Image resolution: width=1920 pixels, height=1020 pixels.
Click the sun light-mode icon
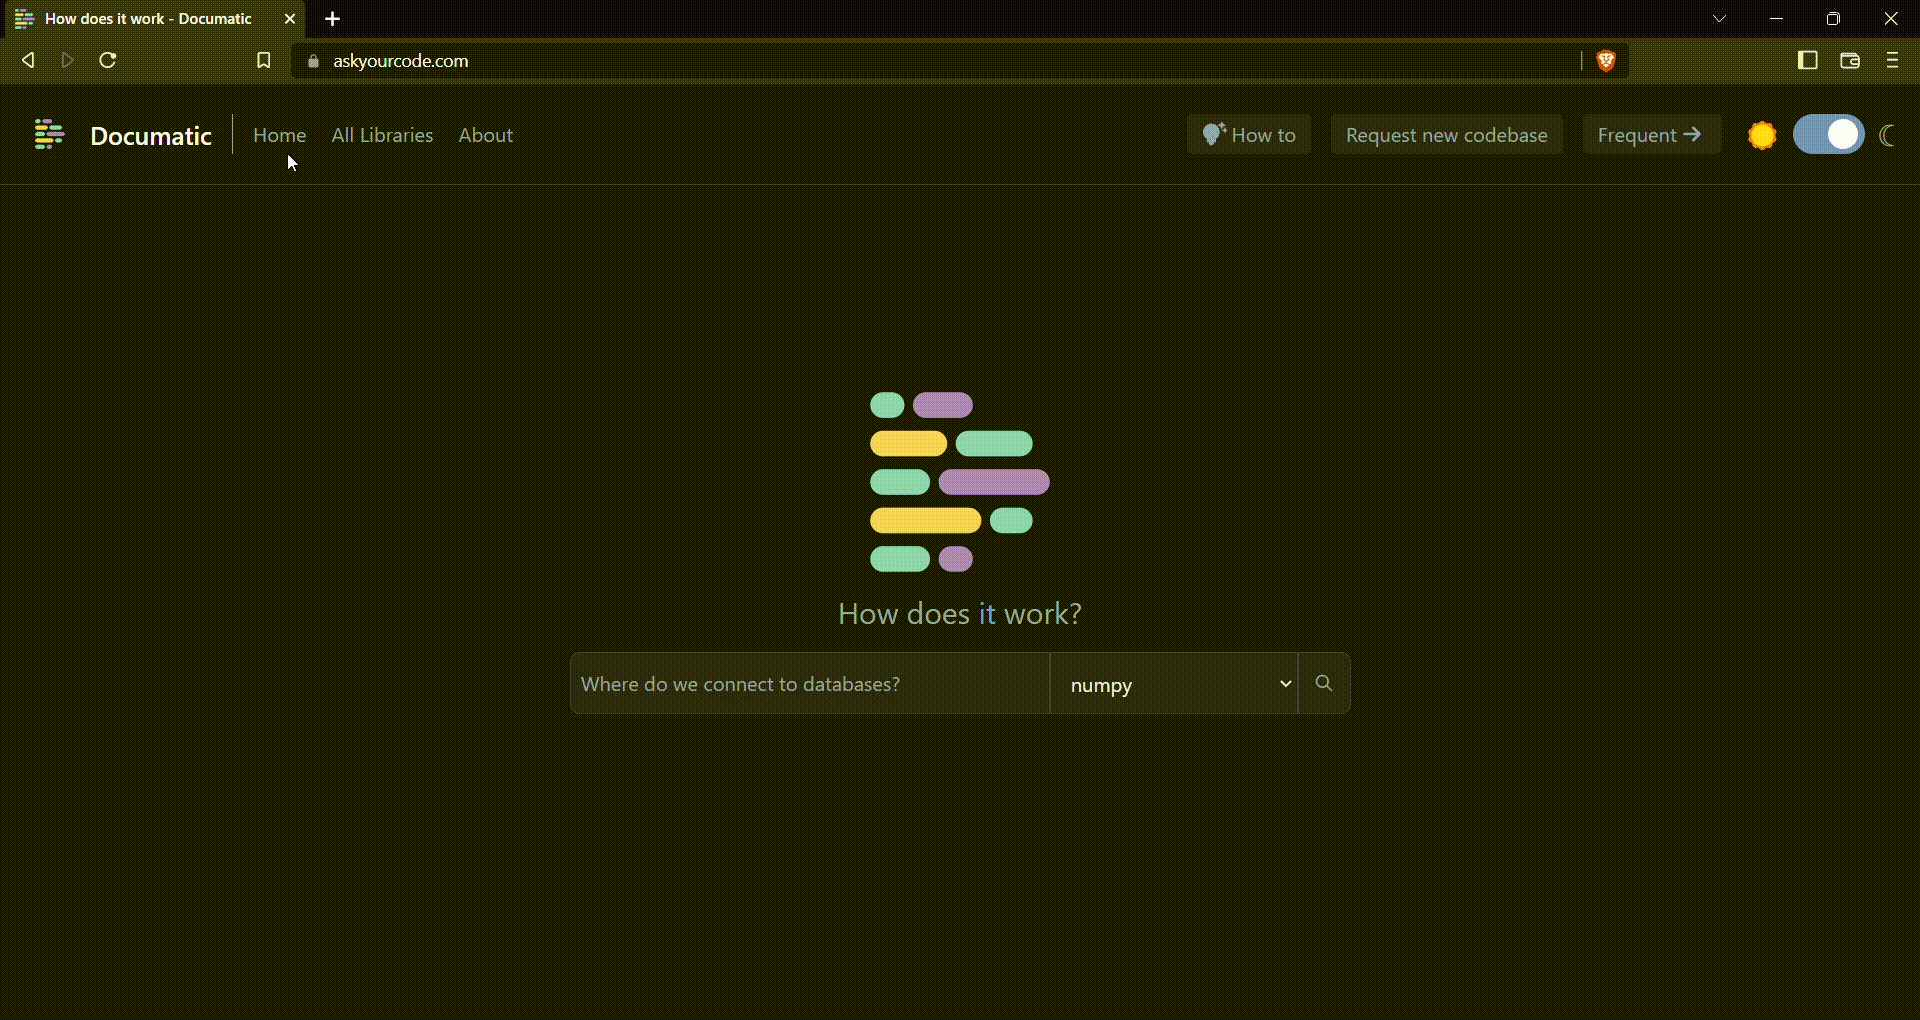coord(1762,135)
